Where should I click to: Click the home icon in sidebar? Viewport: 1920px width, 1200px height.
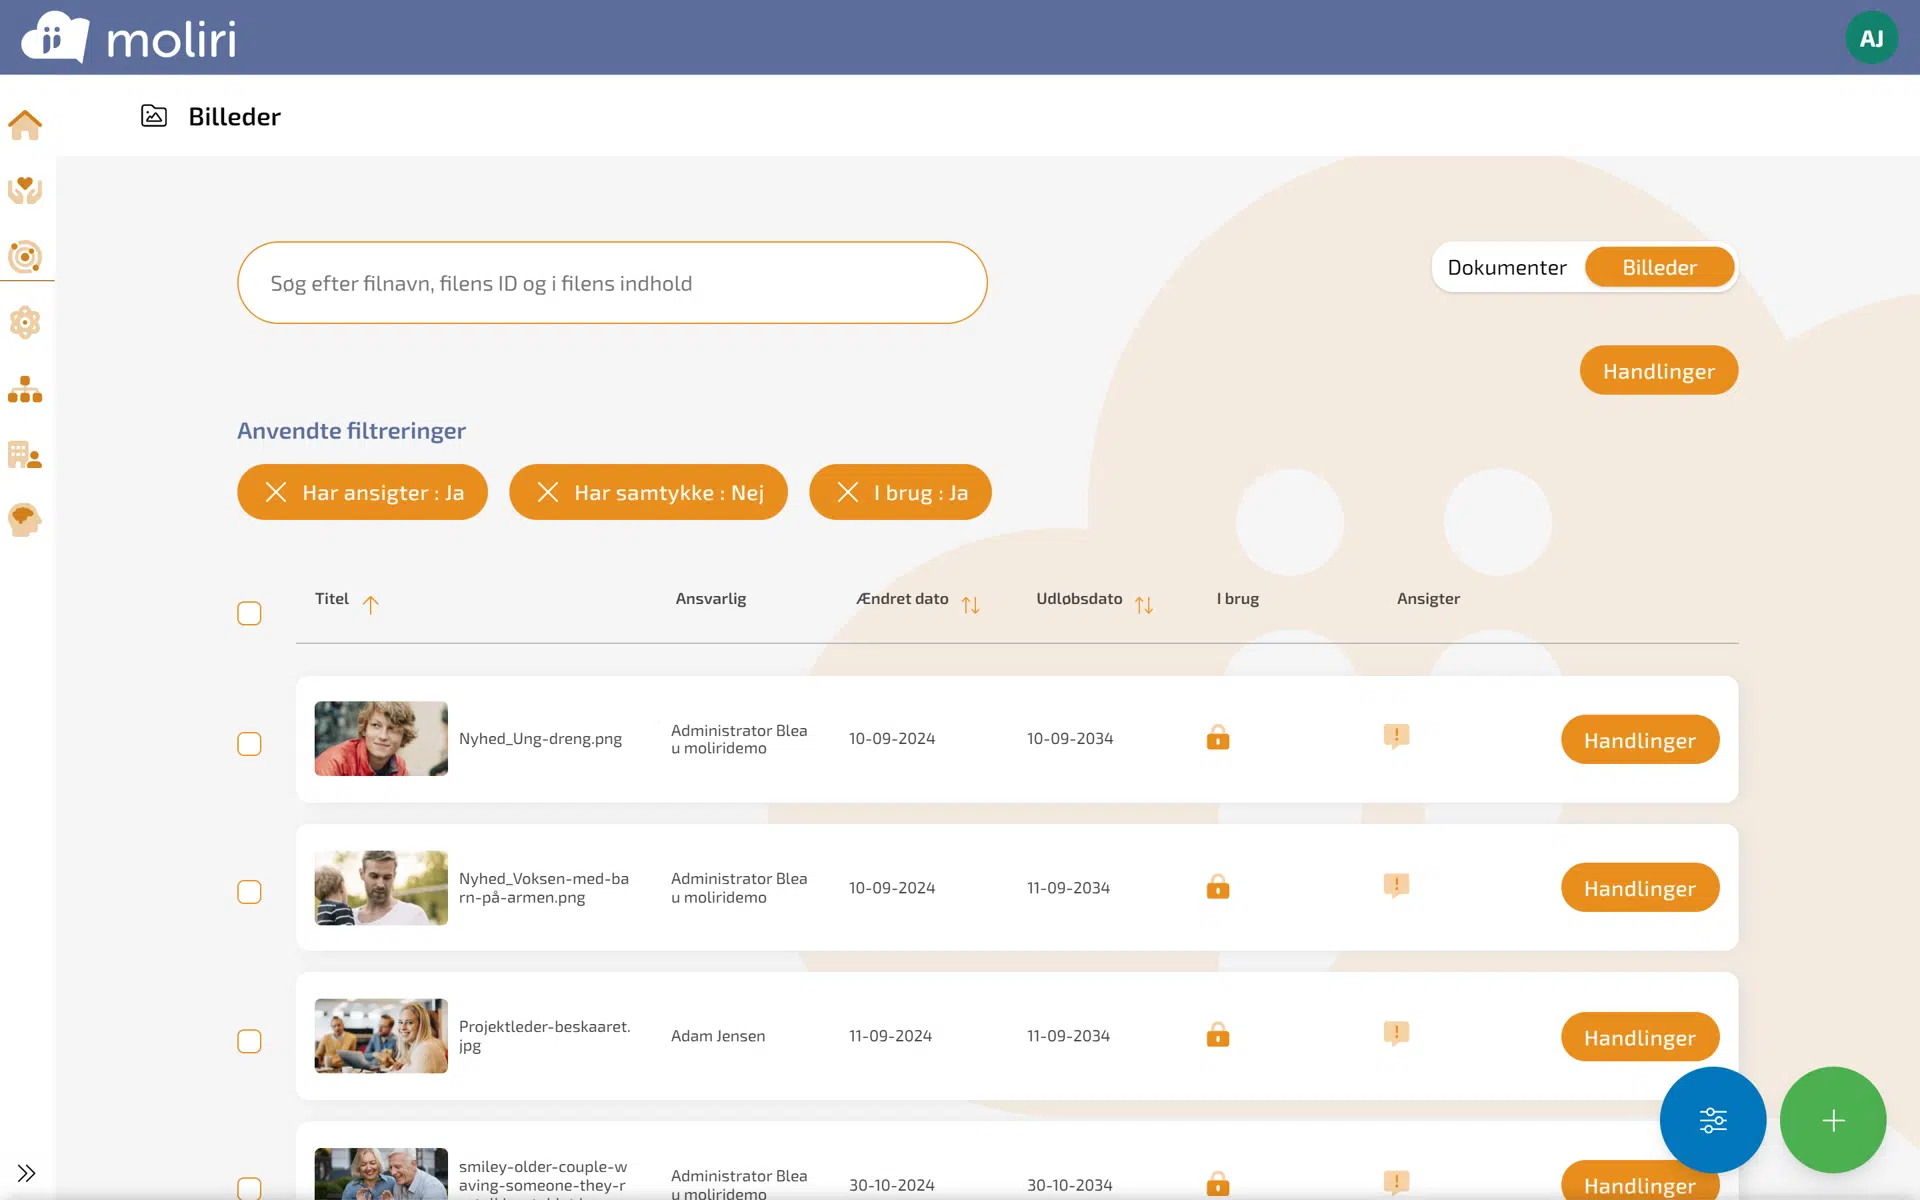tap(25, 125)
